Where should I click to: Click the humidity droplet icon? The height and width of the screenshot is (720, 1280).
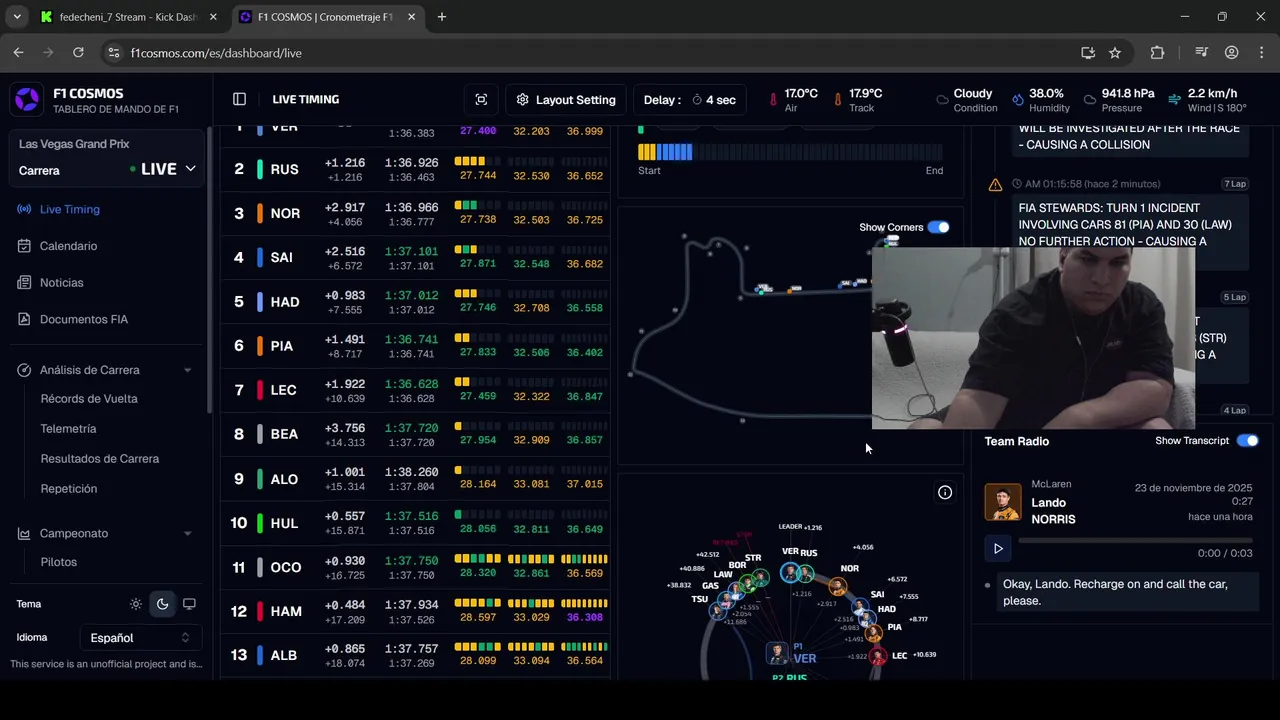(1017, 100)
